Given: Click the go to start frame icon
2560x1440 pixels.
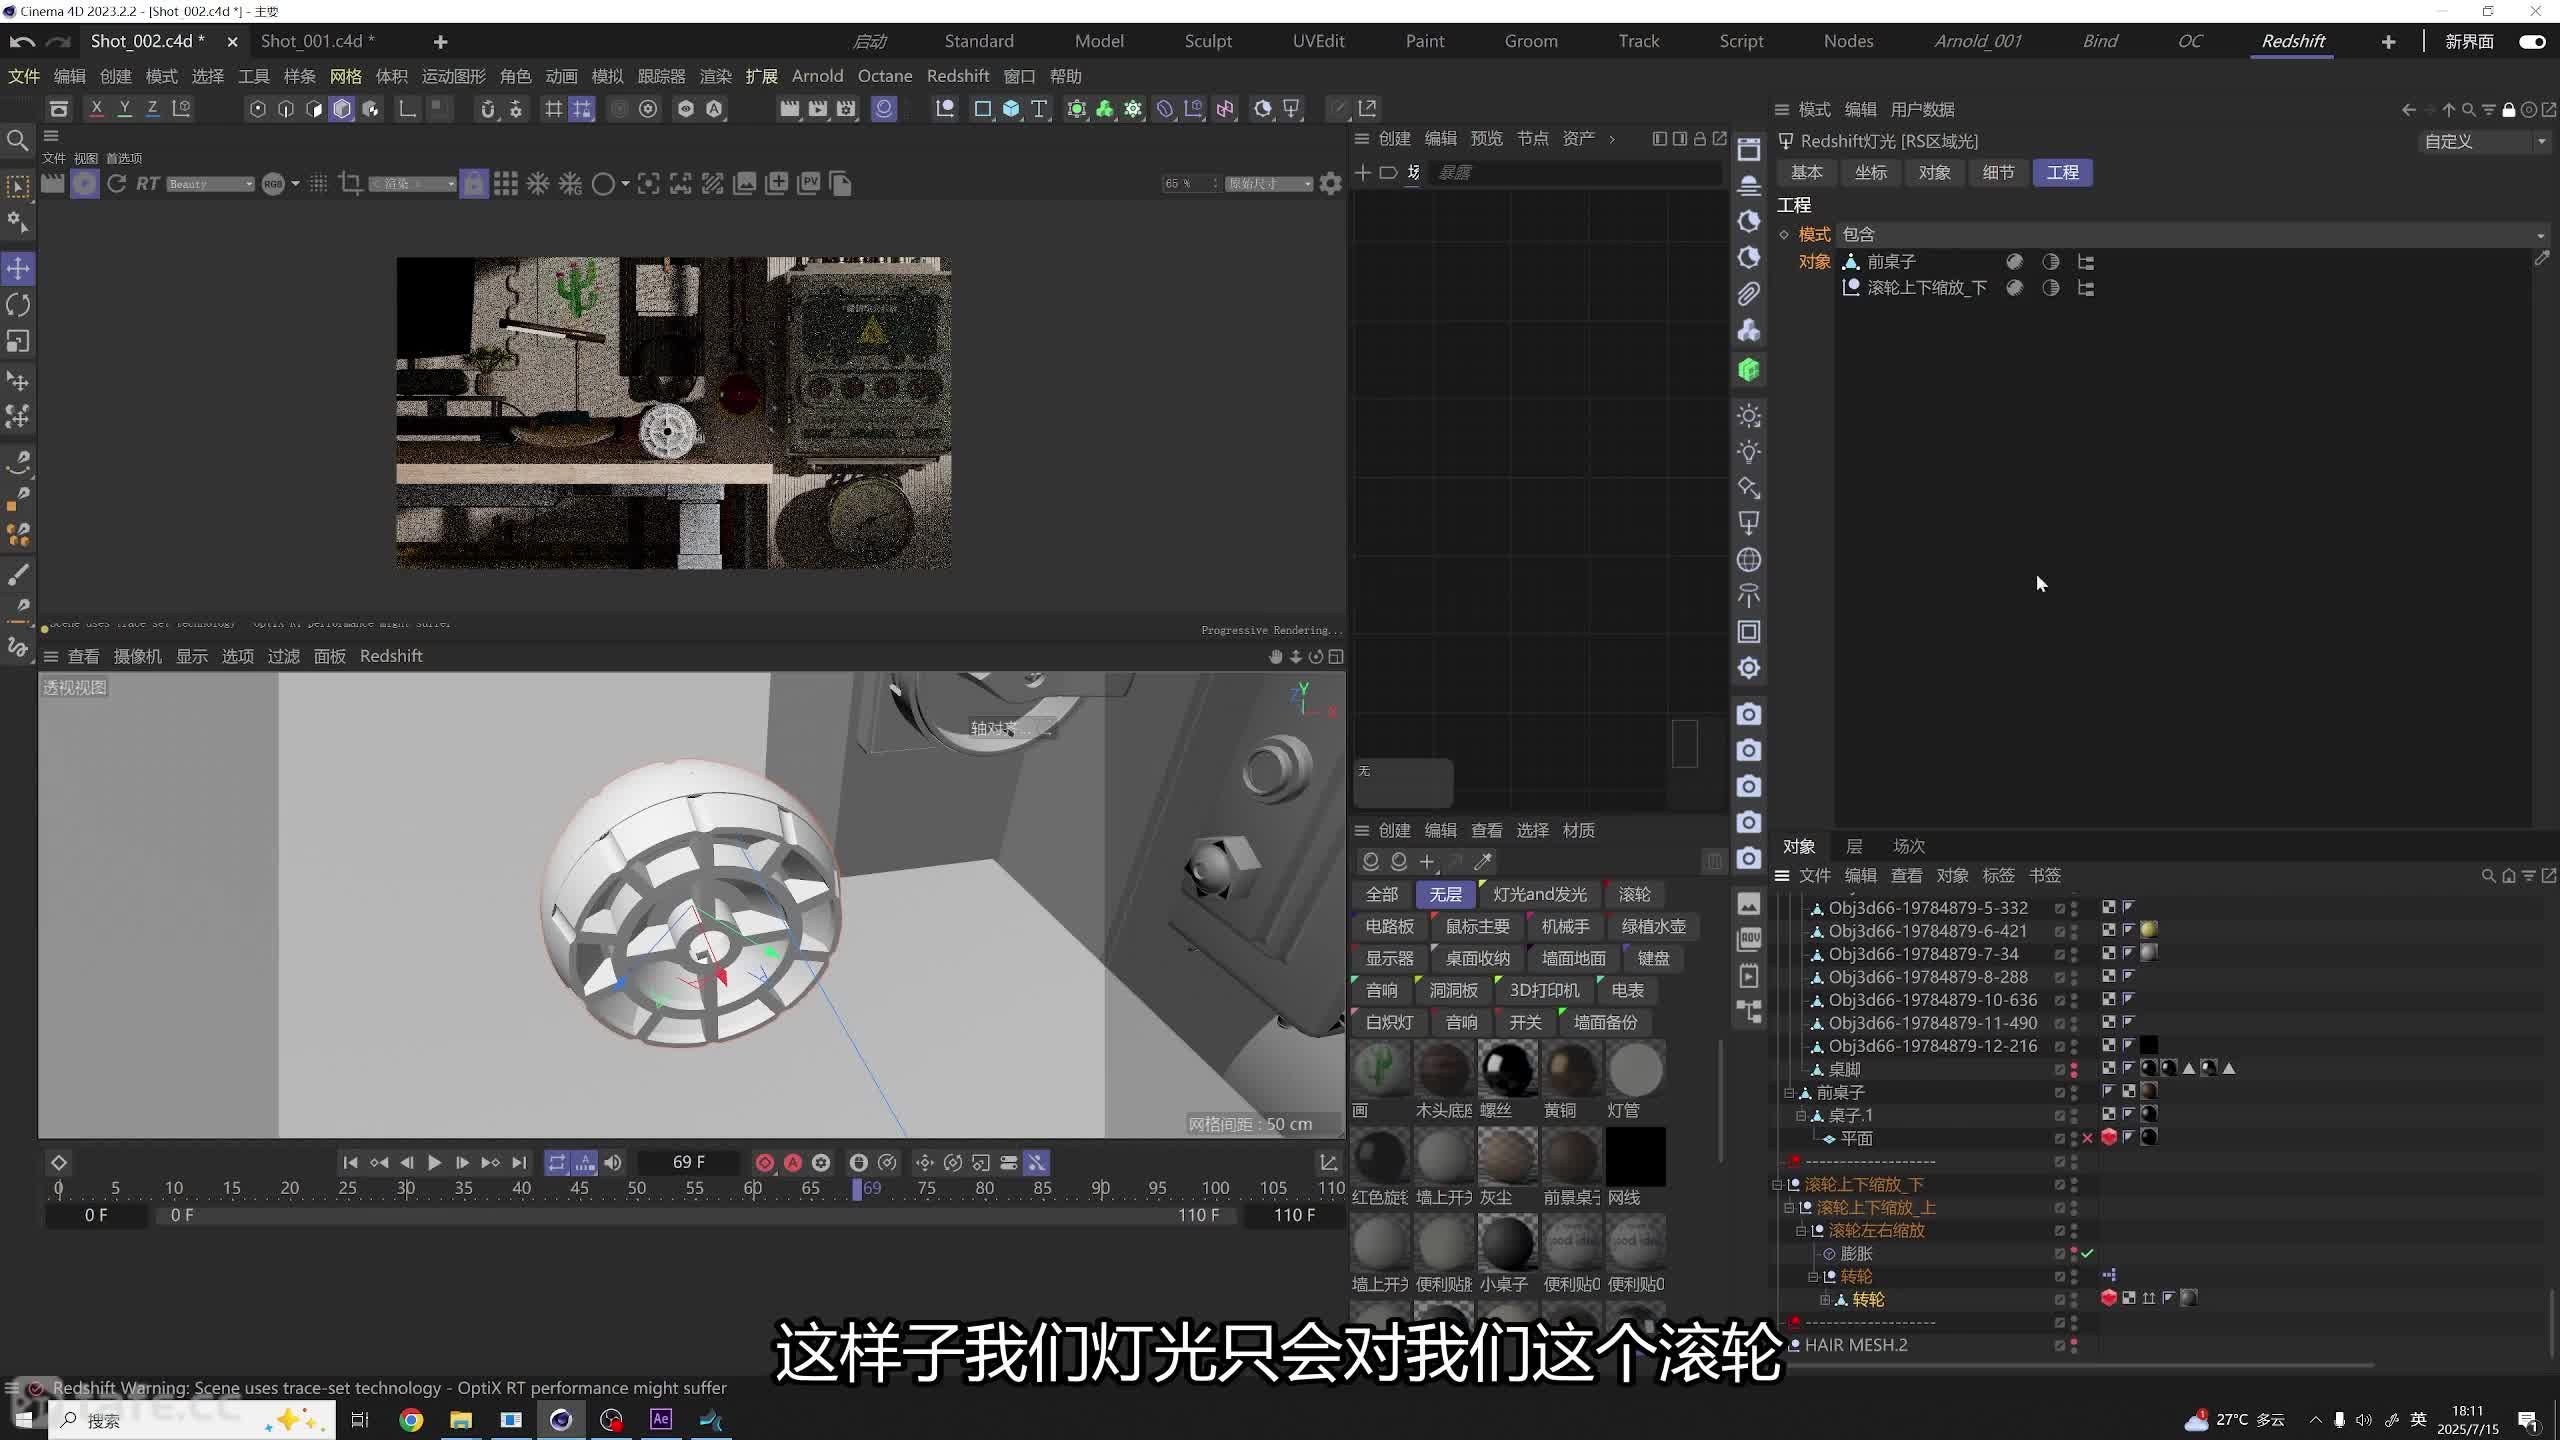Looking at the screenshot, I should (x=350, y=1163).
